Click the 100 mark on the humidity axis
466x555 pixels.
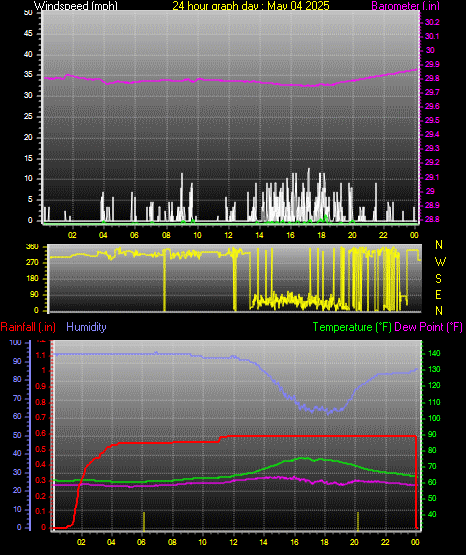(x=15, y=342)
